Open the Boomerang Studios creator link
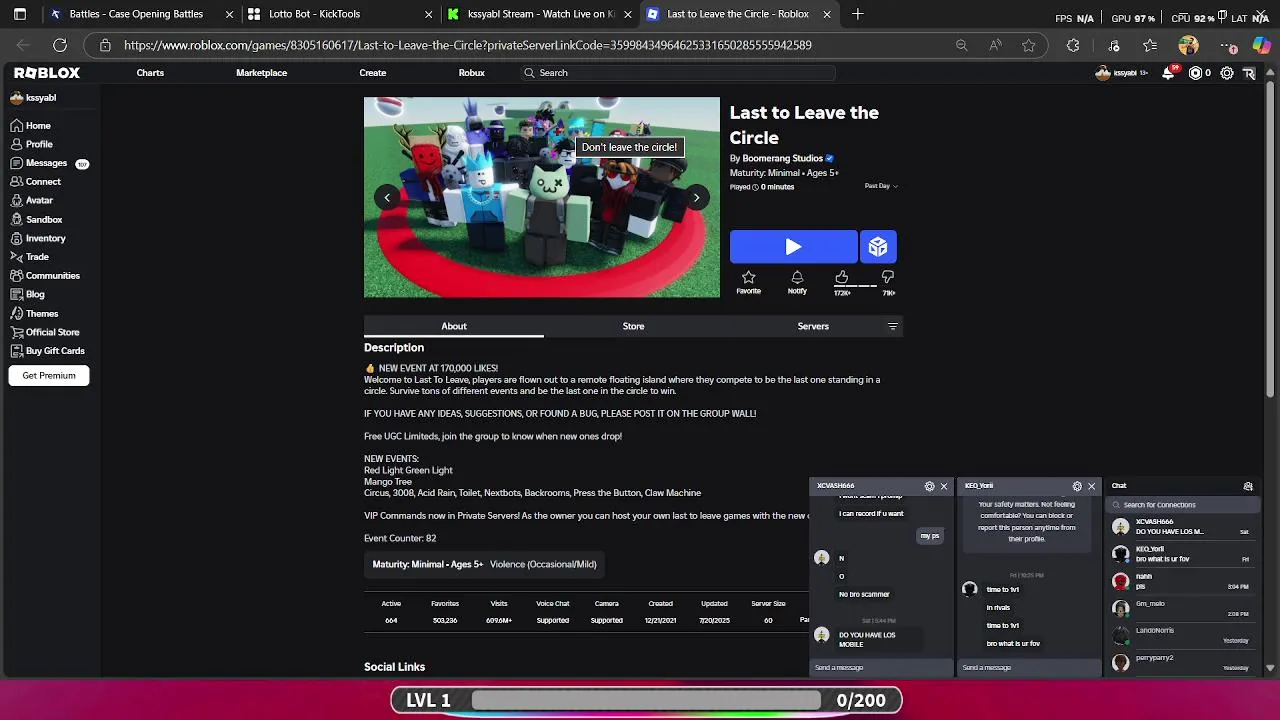The height and width of the screenshot is (720, 1280). [782, 158]
